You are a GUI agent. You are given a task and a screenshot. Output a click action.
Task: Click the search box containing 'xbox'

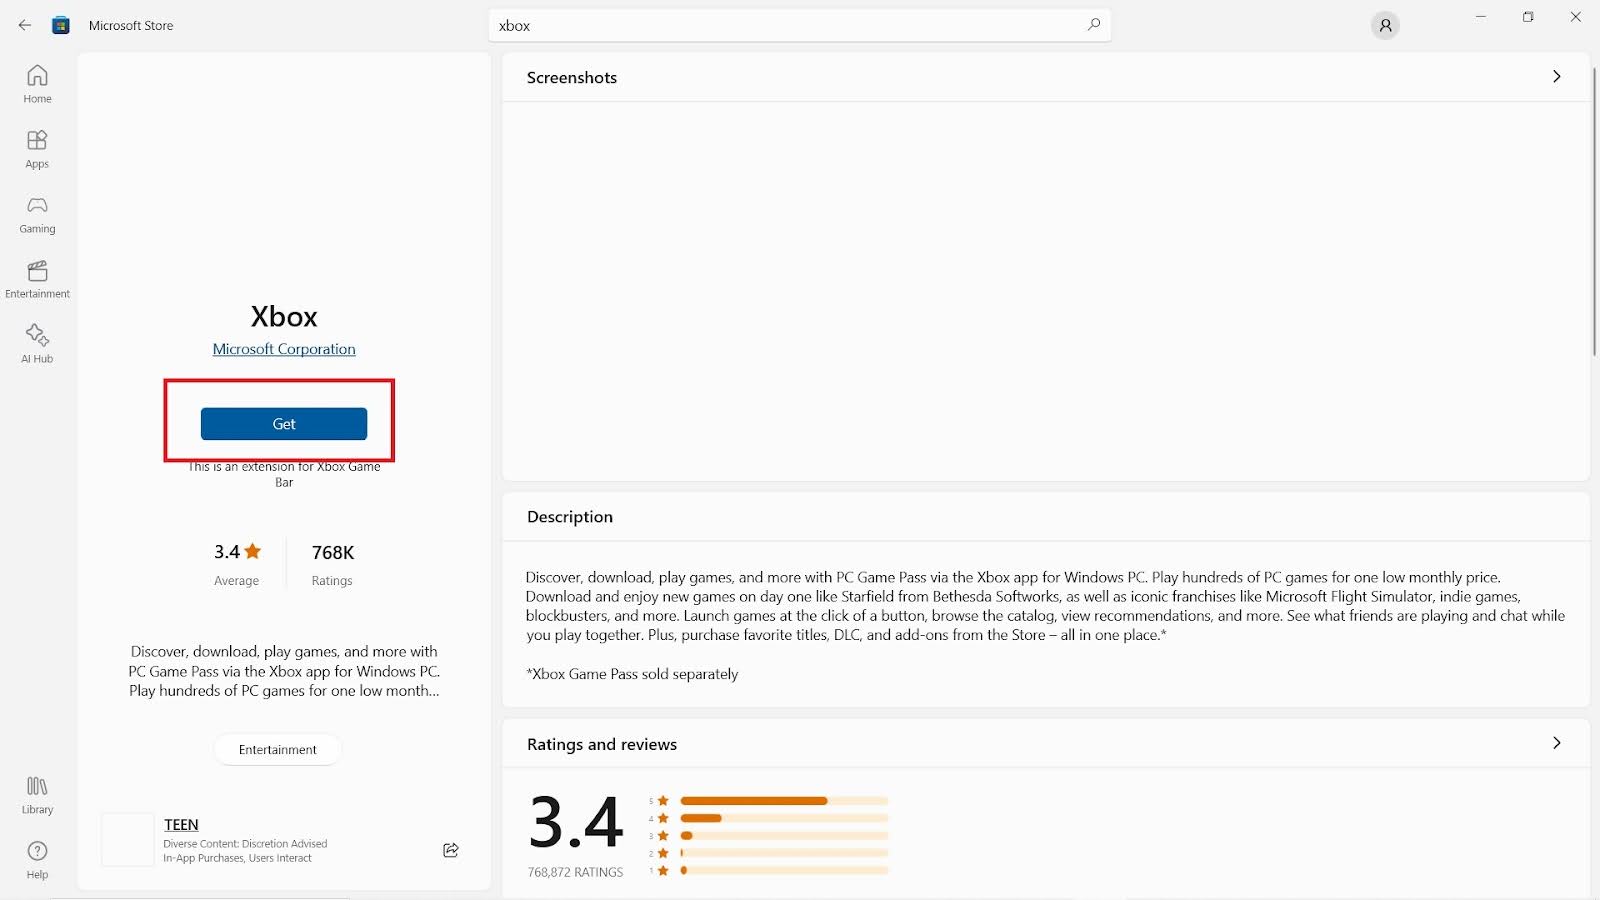(x=799, y=25)
